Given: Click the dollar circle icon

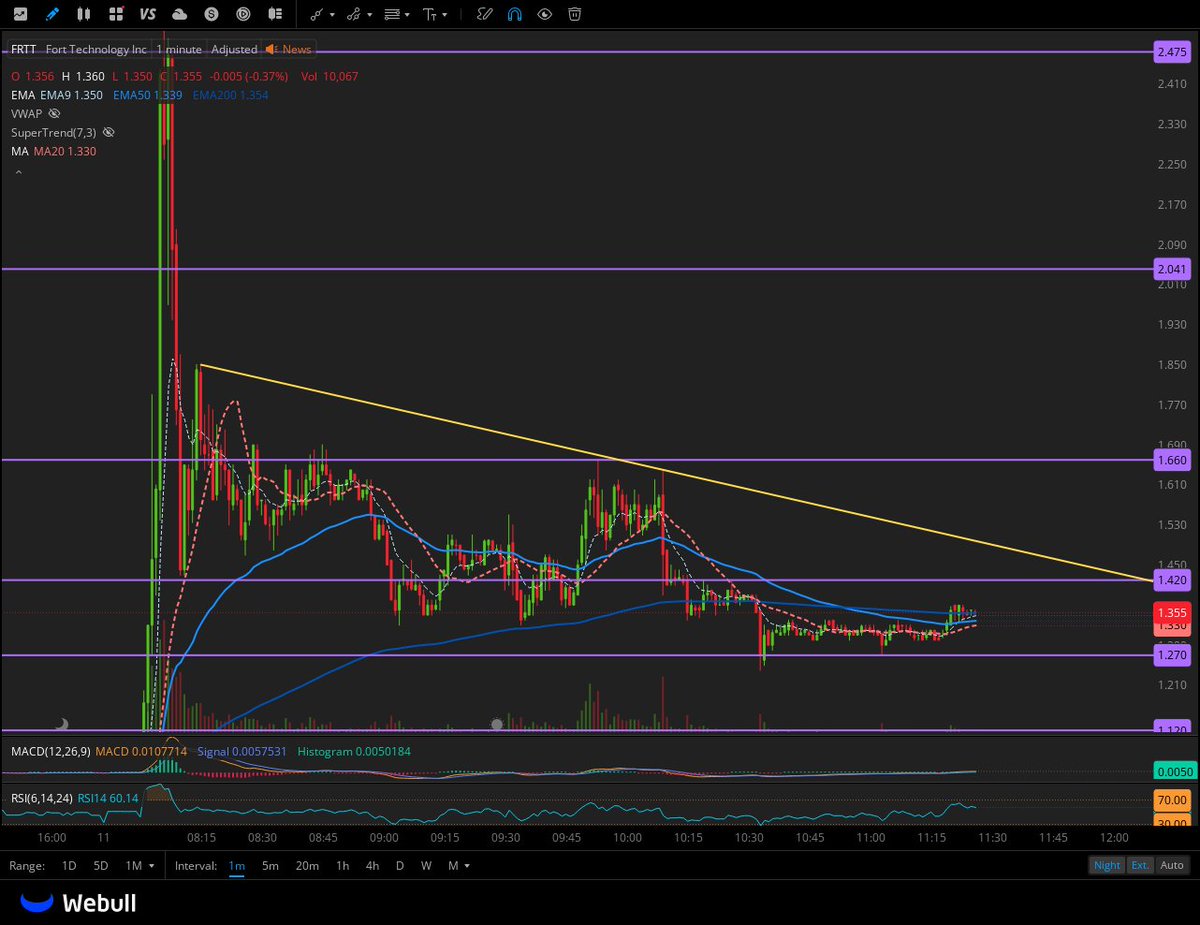Looking at the screenshot, I should pyautogui.click(x=212, y=14).
